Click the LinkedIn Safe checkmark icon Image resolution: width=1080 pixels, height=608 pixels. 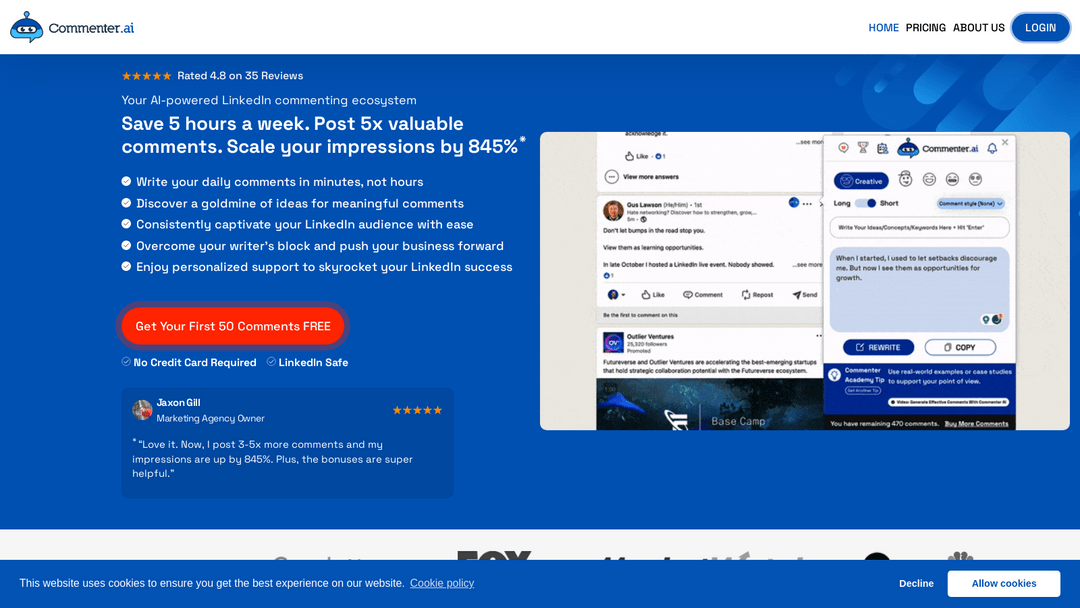pyautogui.click(x=271, y=361)
